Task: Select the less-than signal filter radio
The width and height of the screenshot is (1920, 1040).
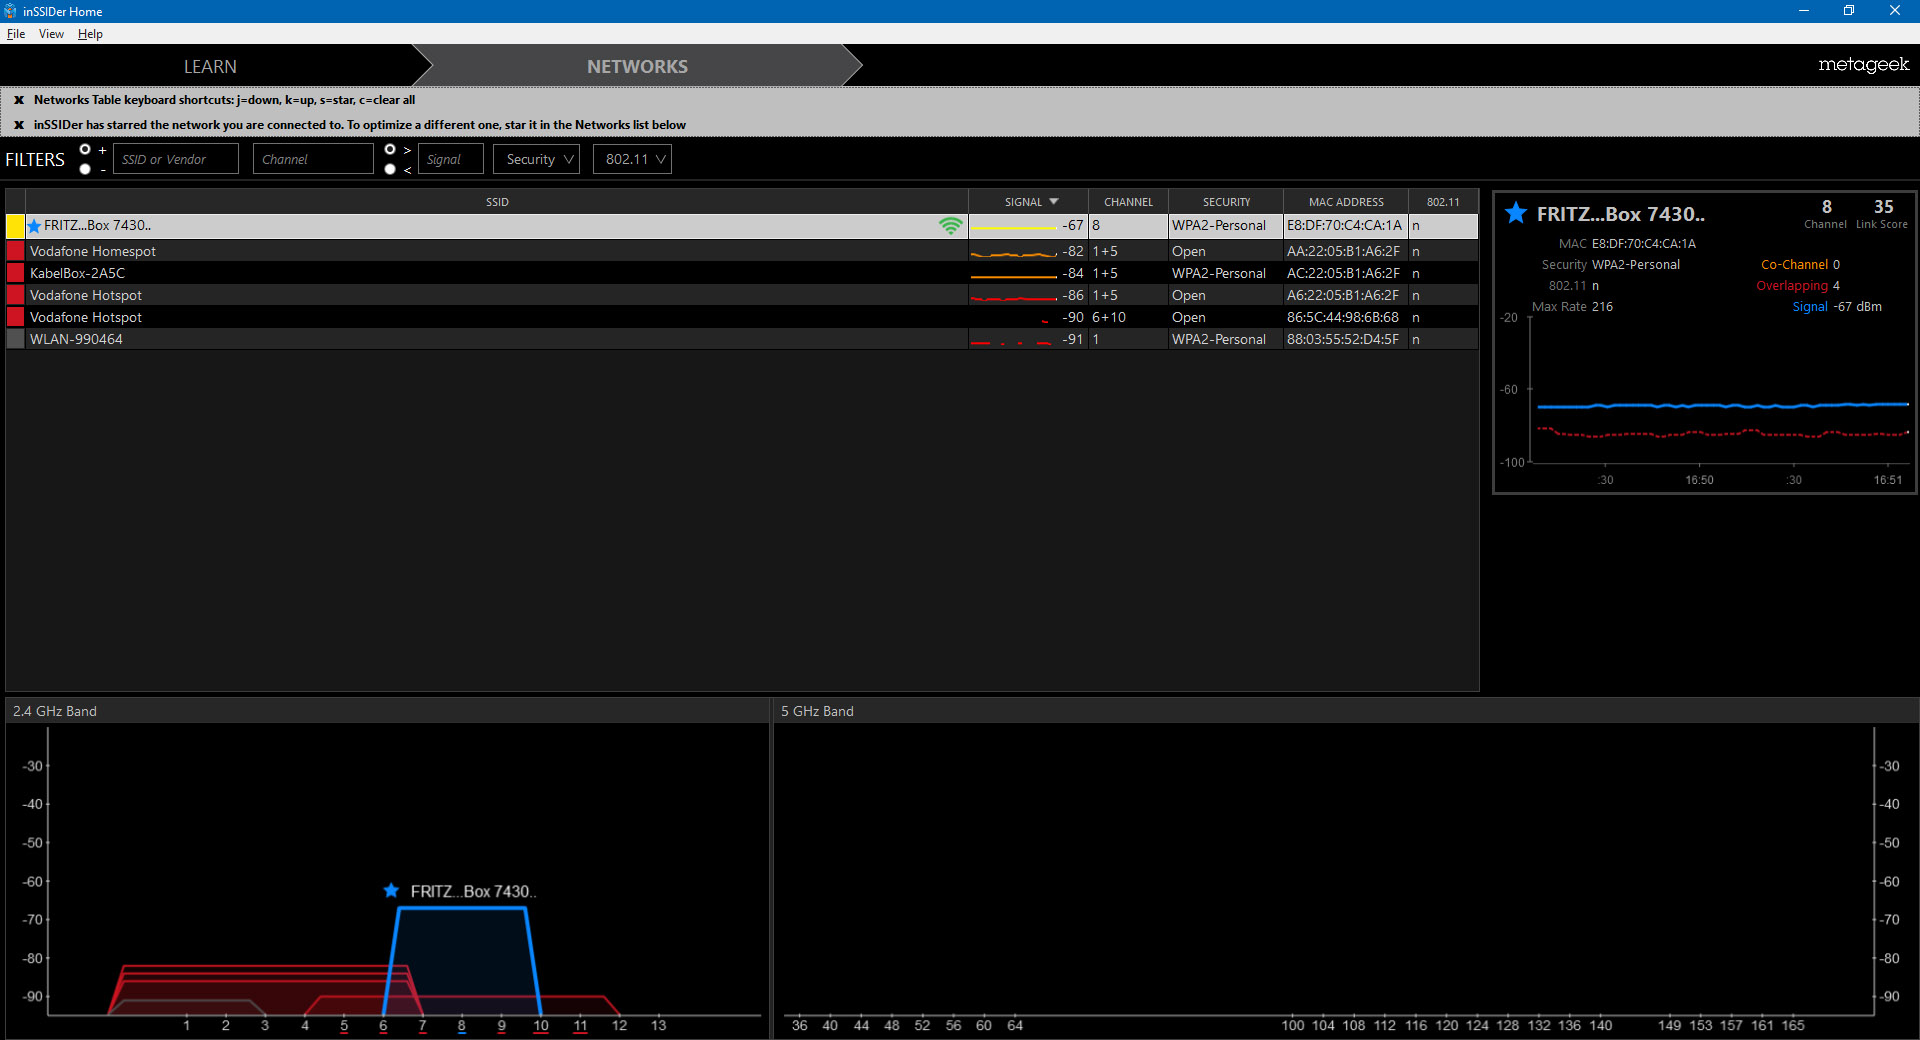Action: pyautogui.click(x=390, y=169)
